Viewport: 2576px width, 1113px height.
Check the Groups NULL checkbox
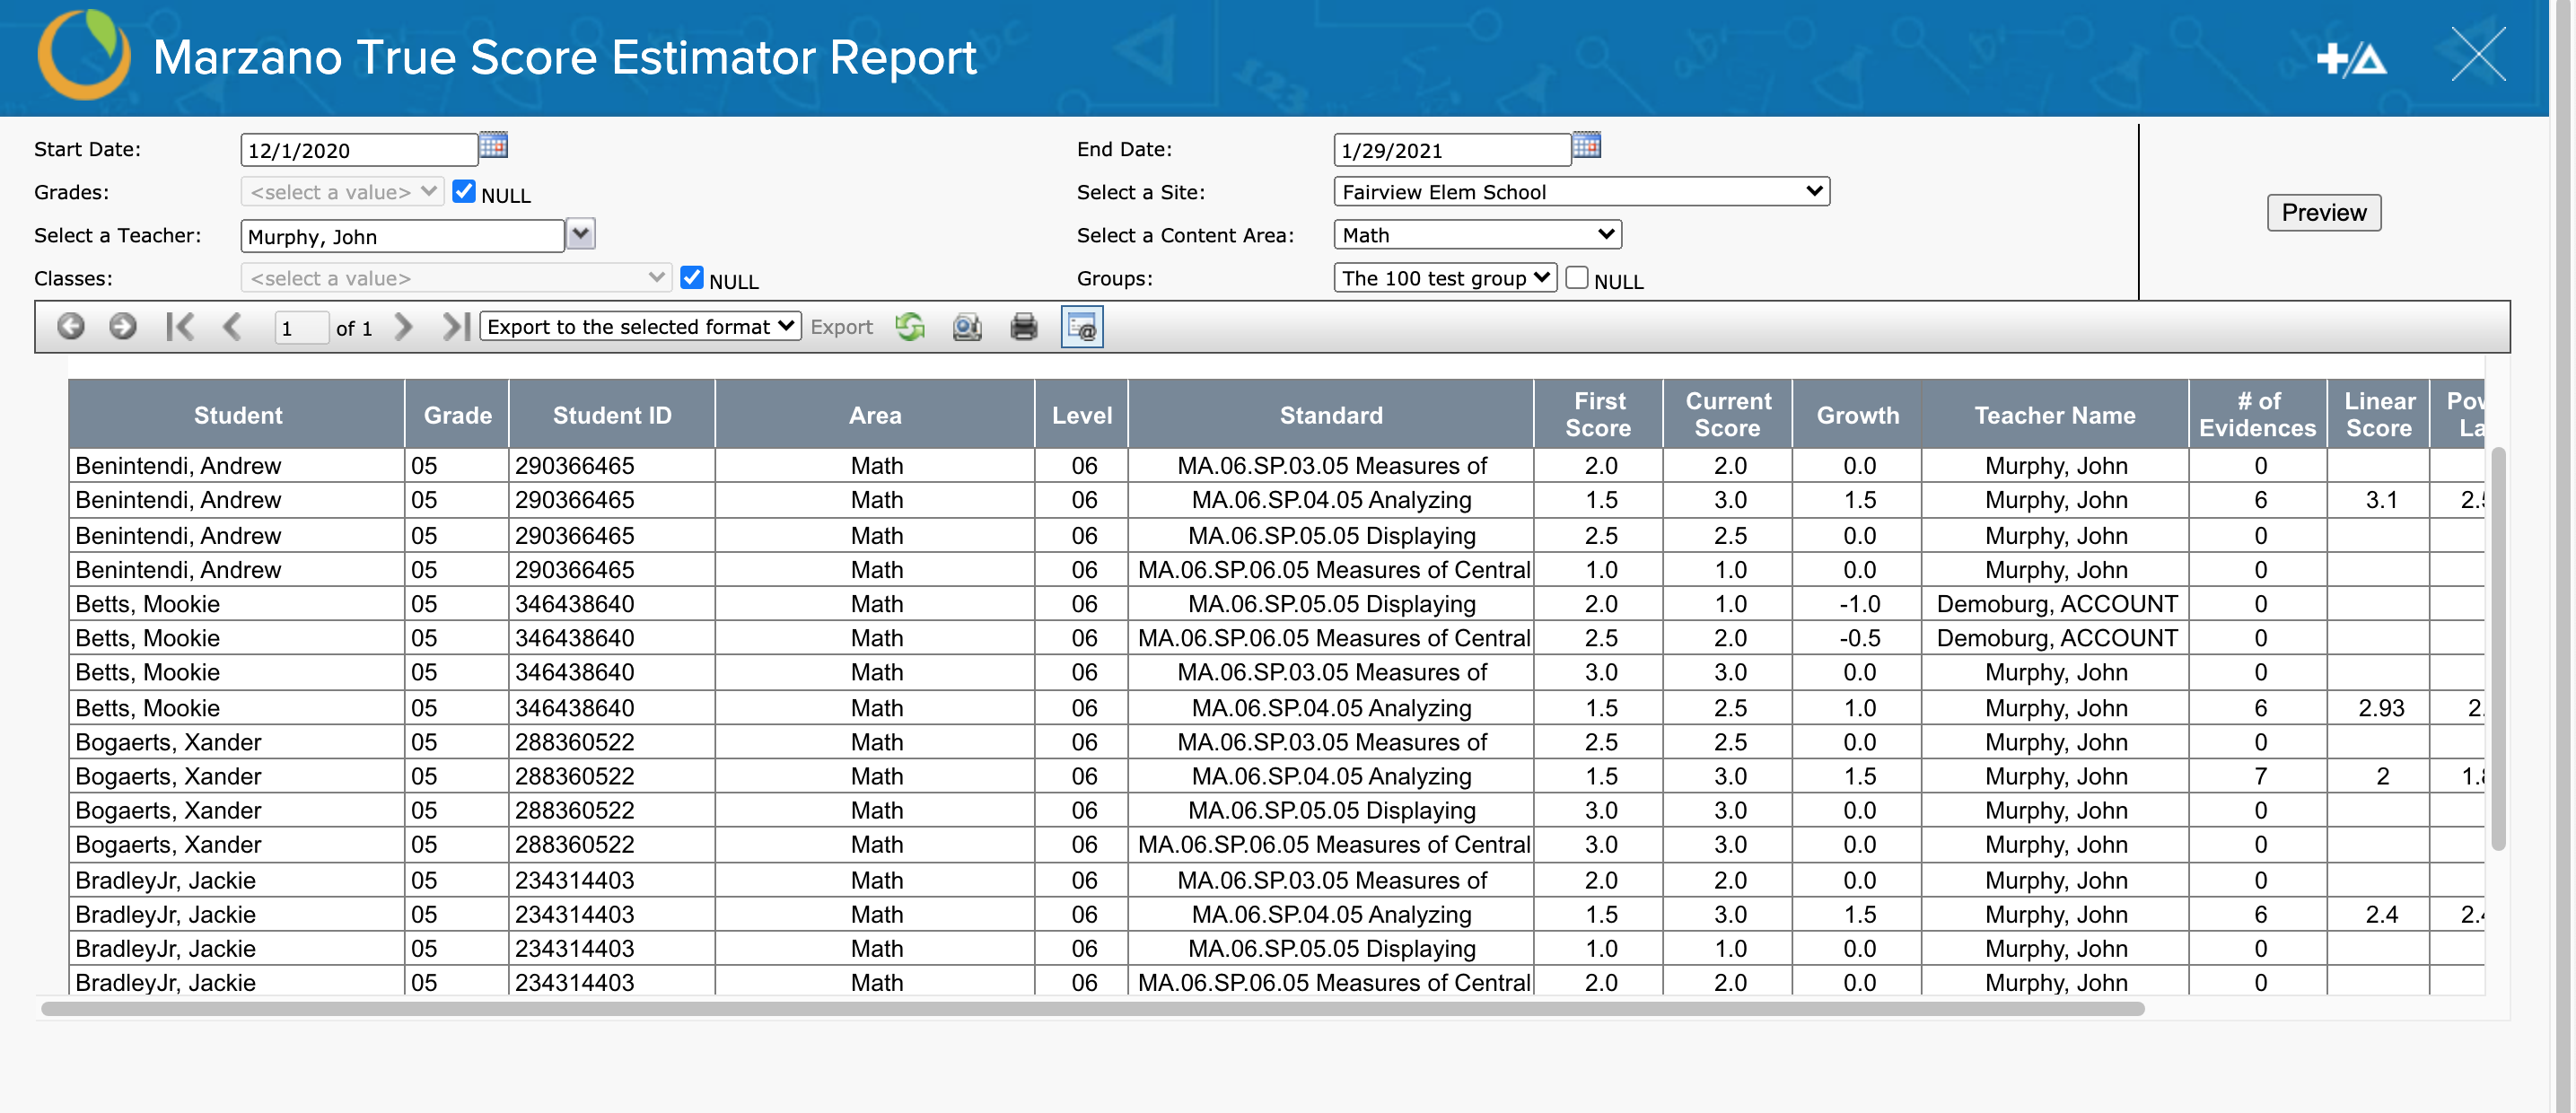pos(1577,277)
